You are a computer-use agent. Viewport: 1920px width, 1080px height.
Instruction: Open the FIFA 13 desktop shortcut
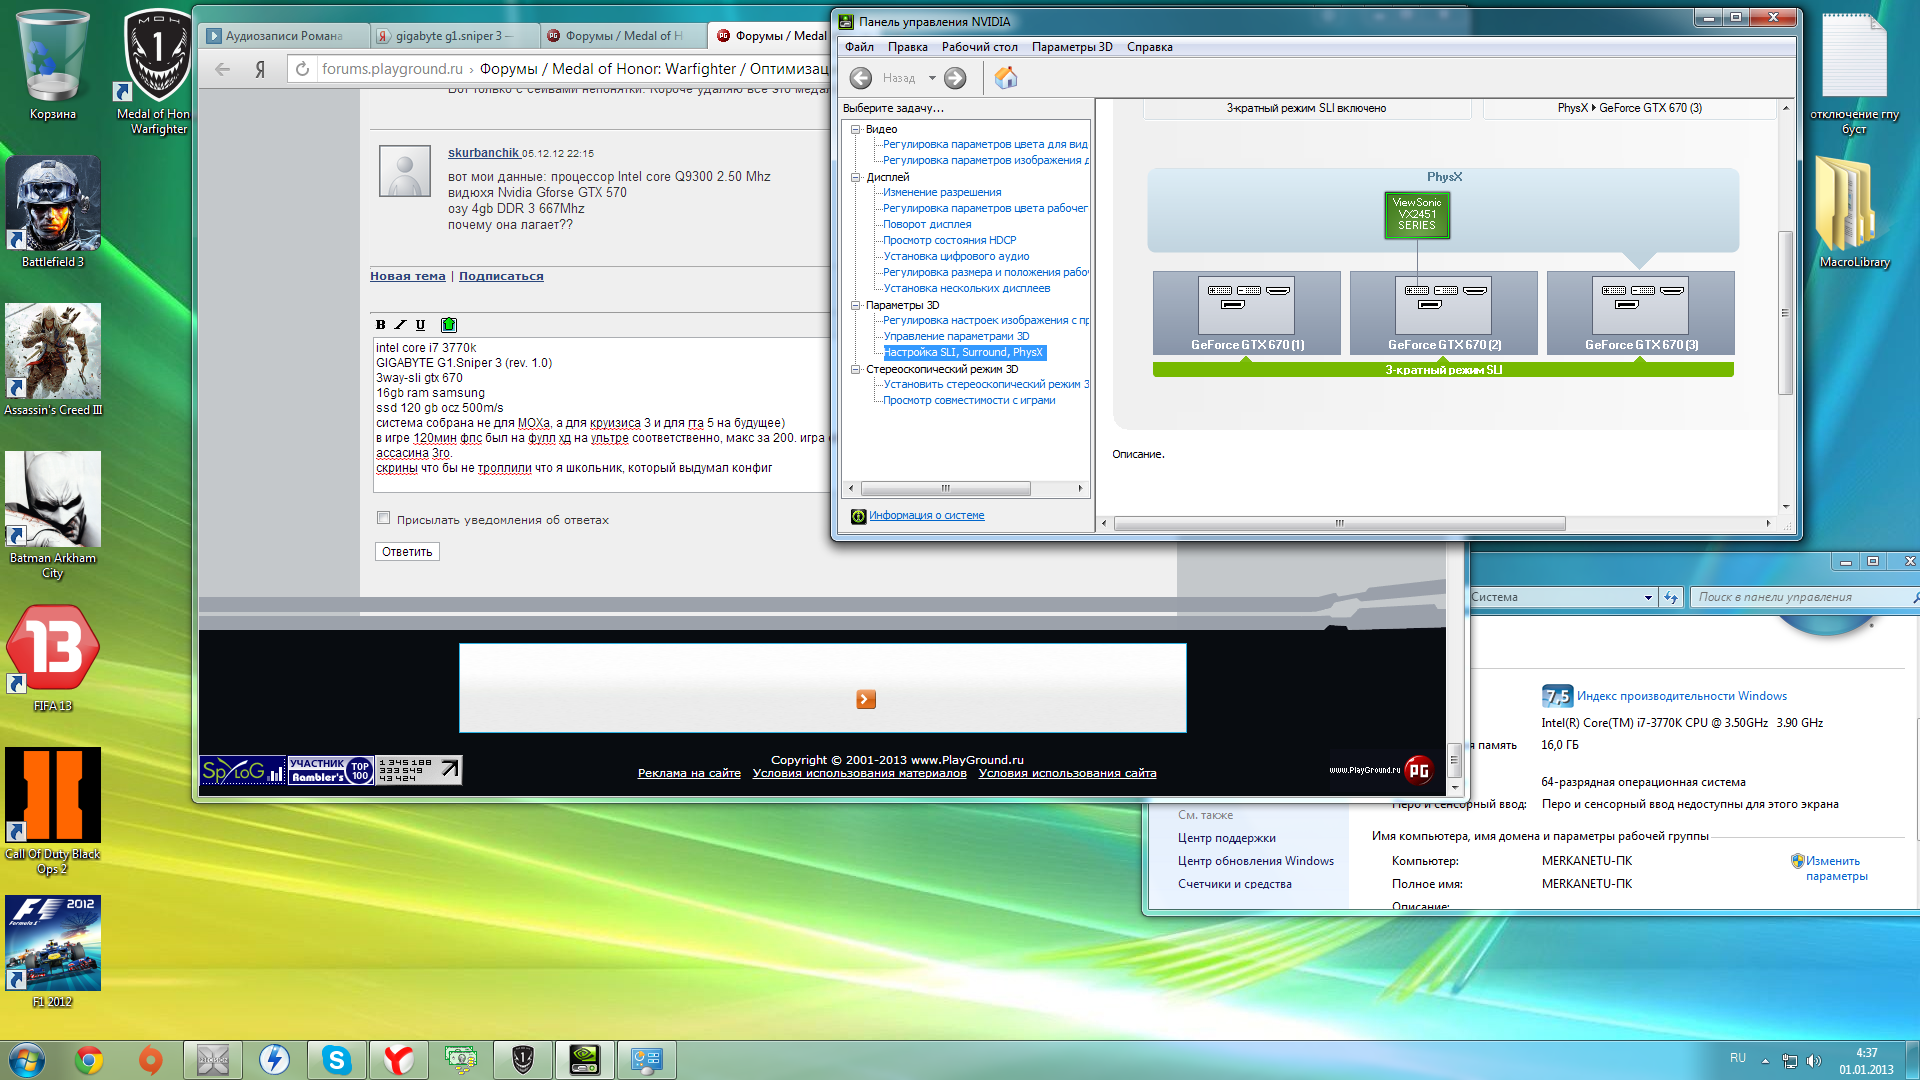(x=53, y=657)
